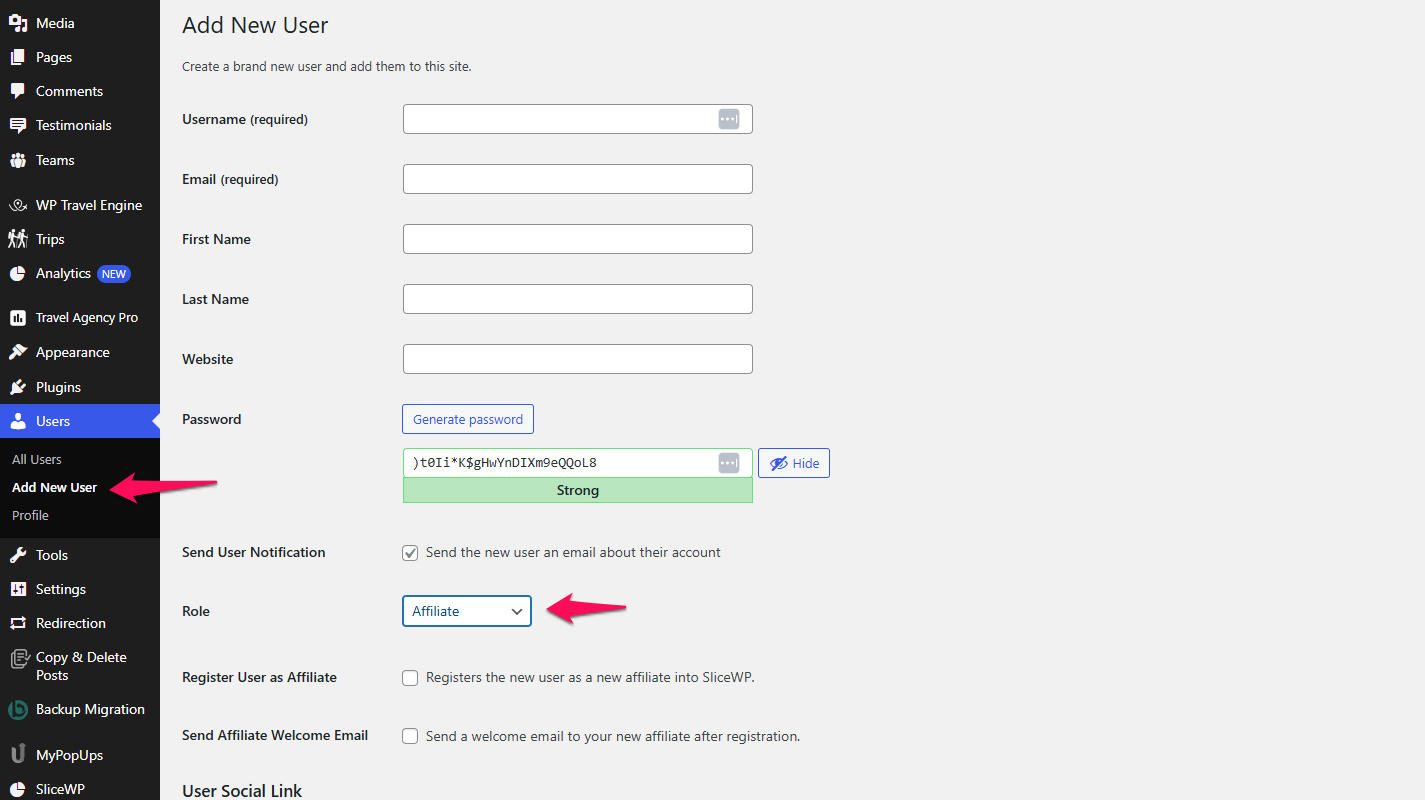The height and width of the screenshot is (800, 1425).
Task: Click inside the Email input field
Action: click(577, 178)
